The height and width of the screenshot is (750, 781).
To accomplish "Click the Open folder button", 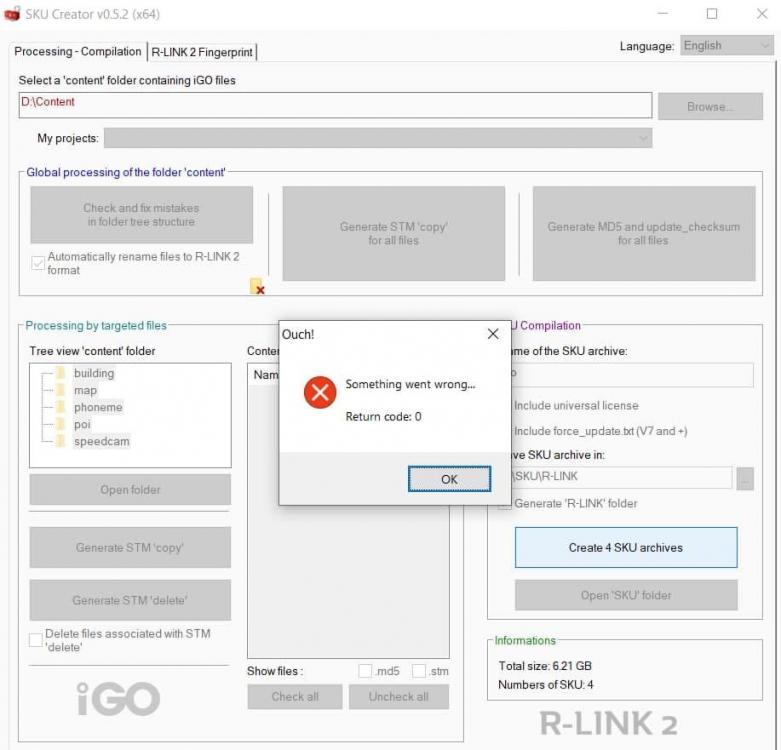I will [x=130, y=490].
